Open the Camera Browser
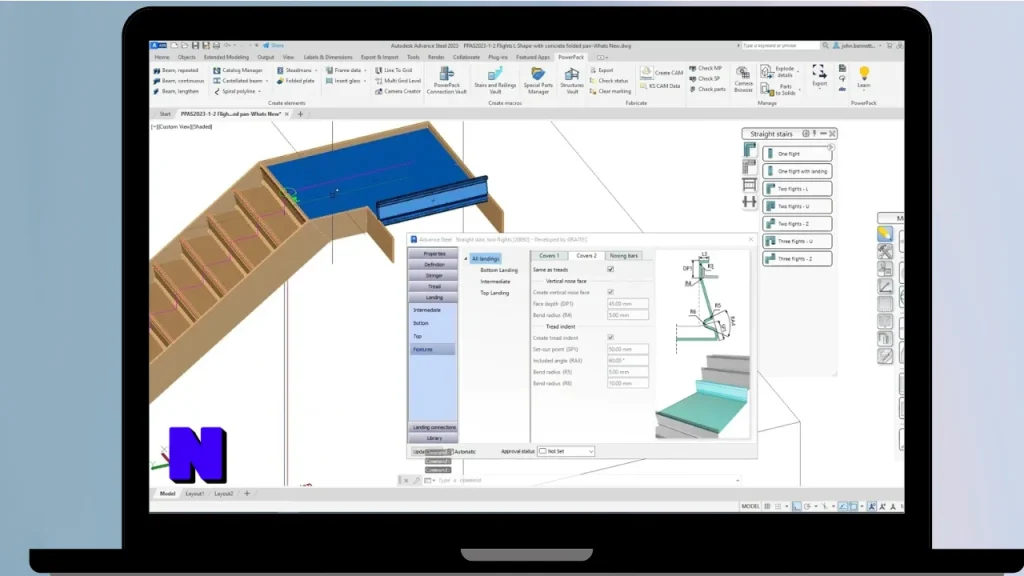This screenshot has width=1024, height=576. (x=743, y=80)
